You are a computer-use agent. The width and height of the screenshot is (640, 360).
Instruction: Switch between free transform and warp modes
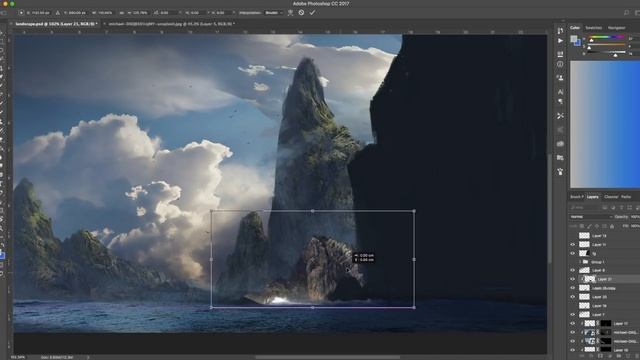290,13
